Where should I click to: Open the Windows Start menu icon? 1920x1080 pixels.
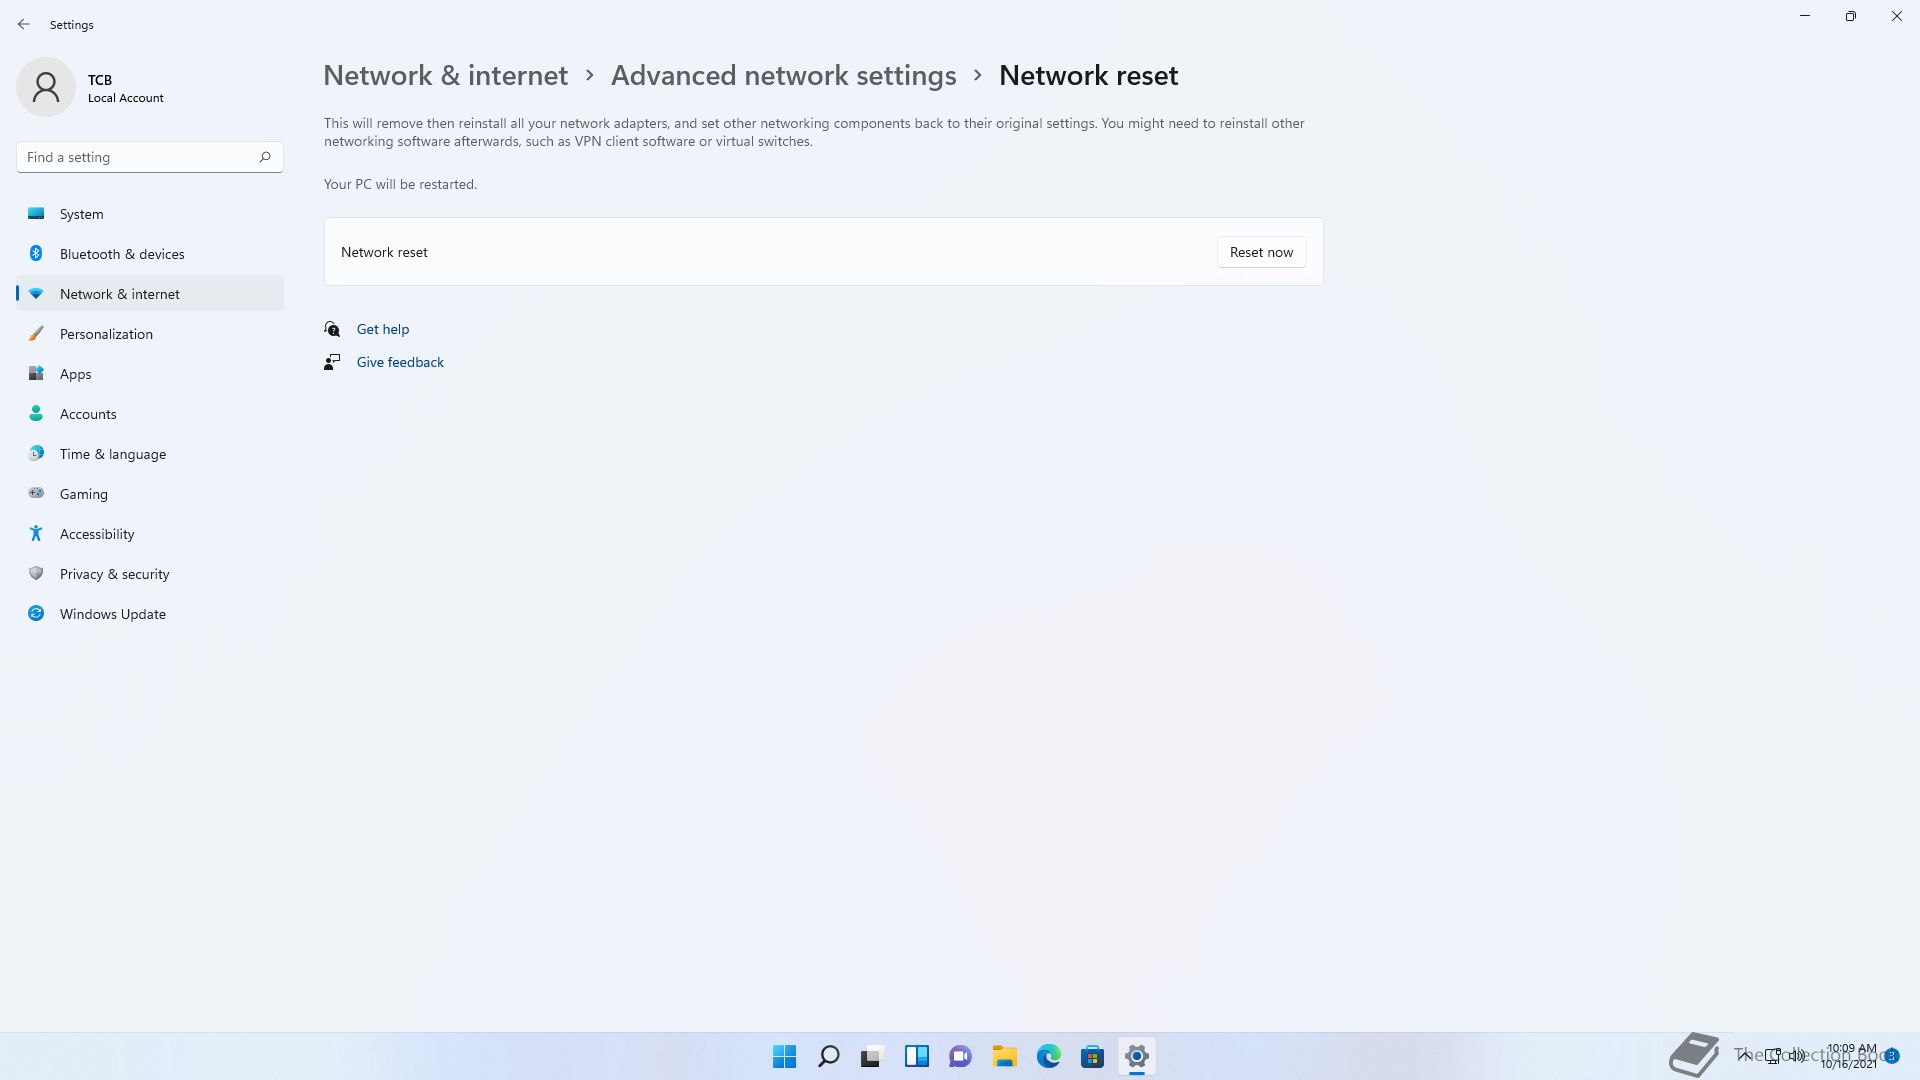[785, 1056]
